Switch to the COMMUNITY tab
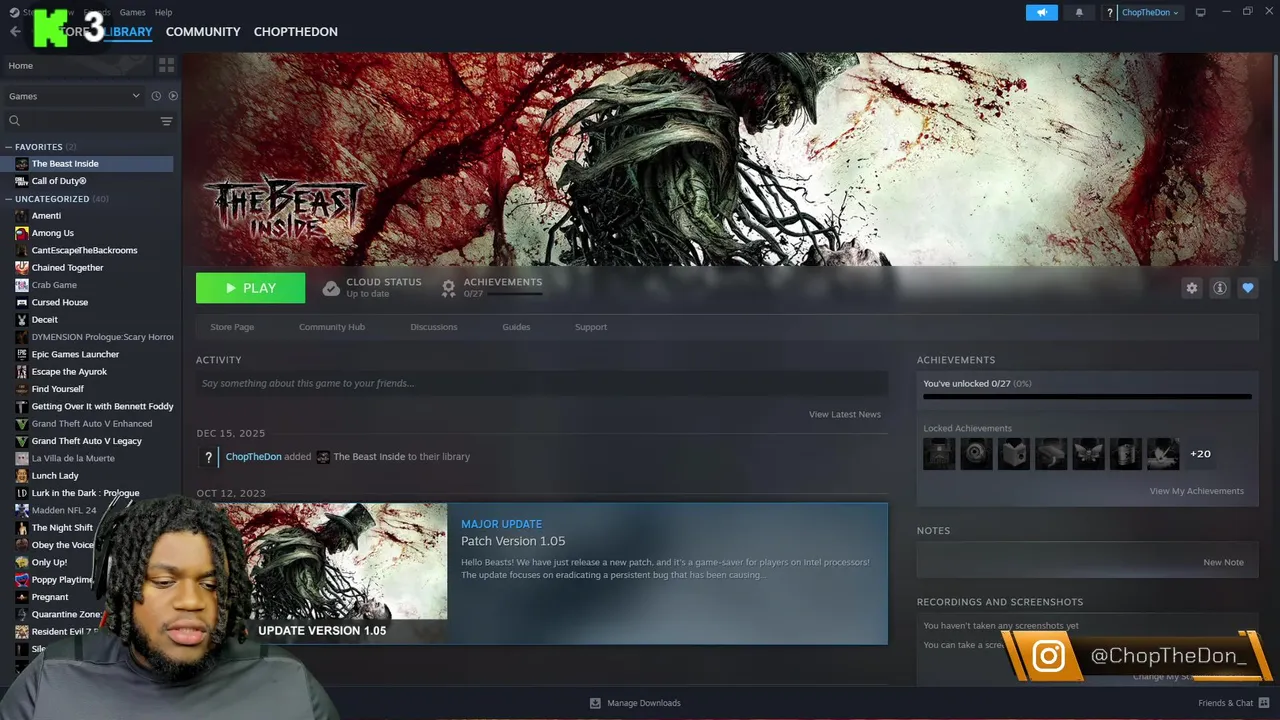Screen dimensions: 1280x720 point(203,32)
